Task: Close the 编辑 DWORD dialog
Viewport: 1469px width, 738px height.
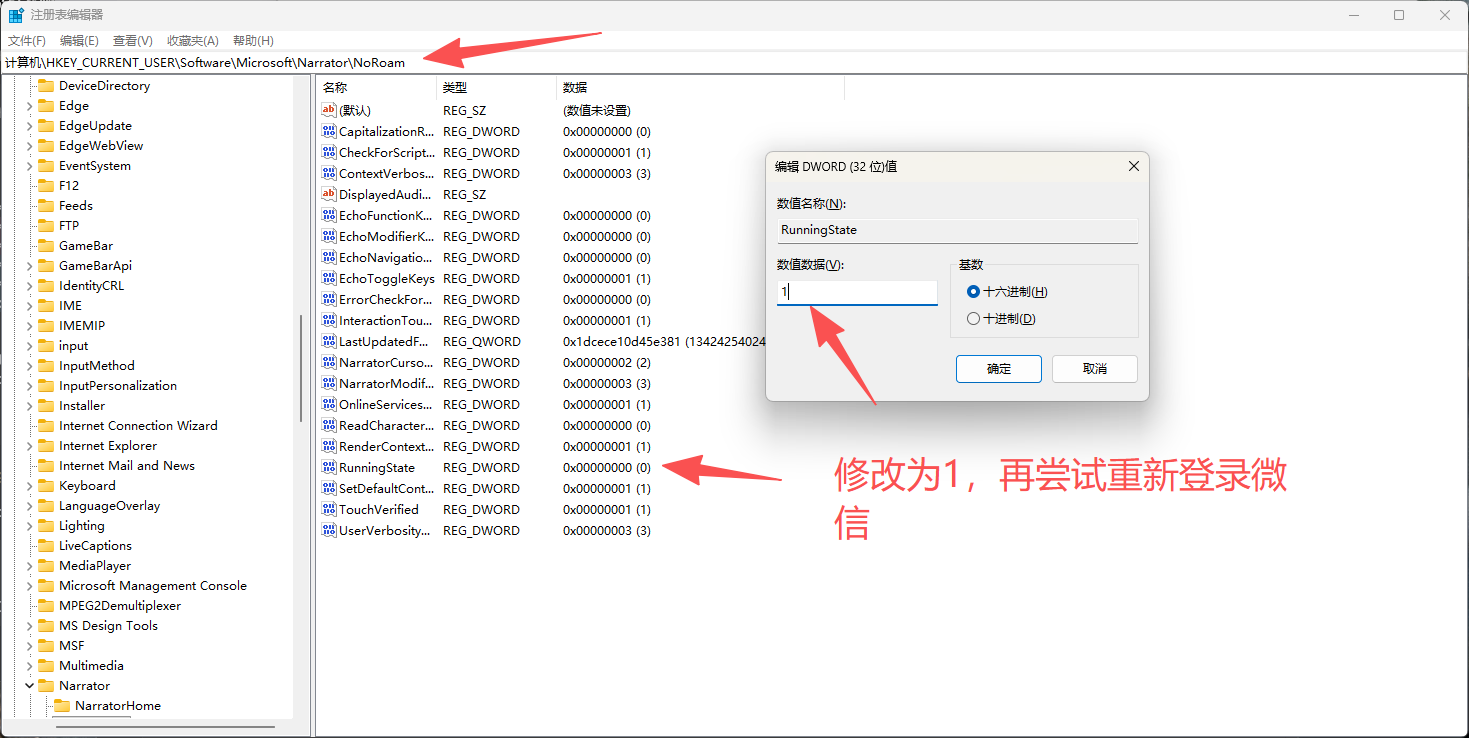Action: coord(1133,167)
